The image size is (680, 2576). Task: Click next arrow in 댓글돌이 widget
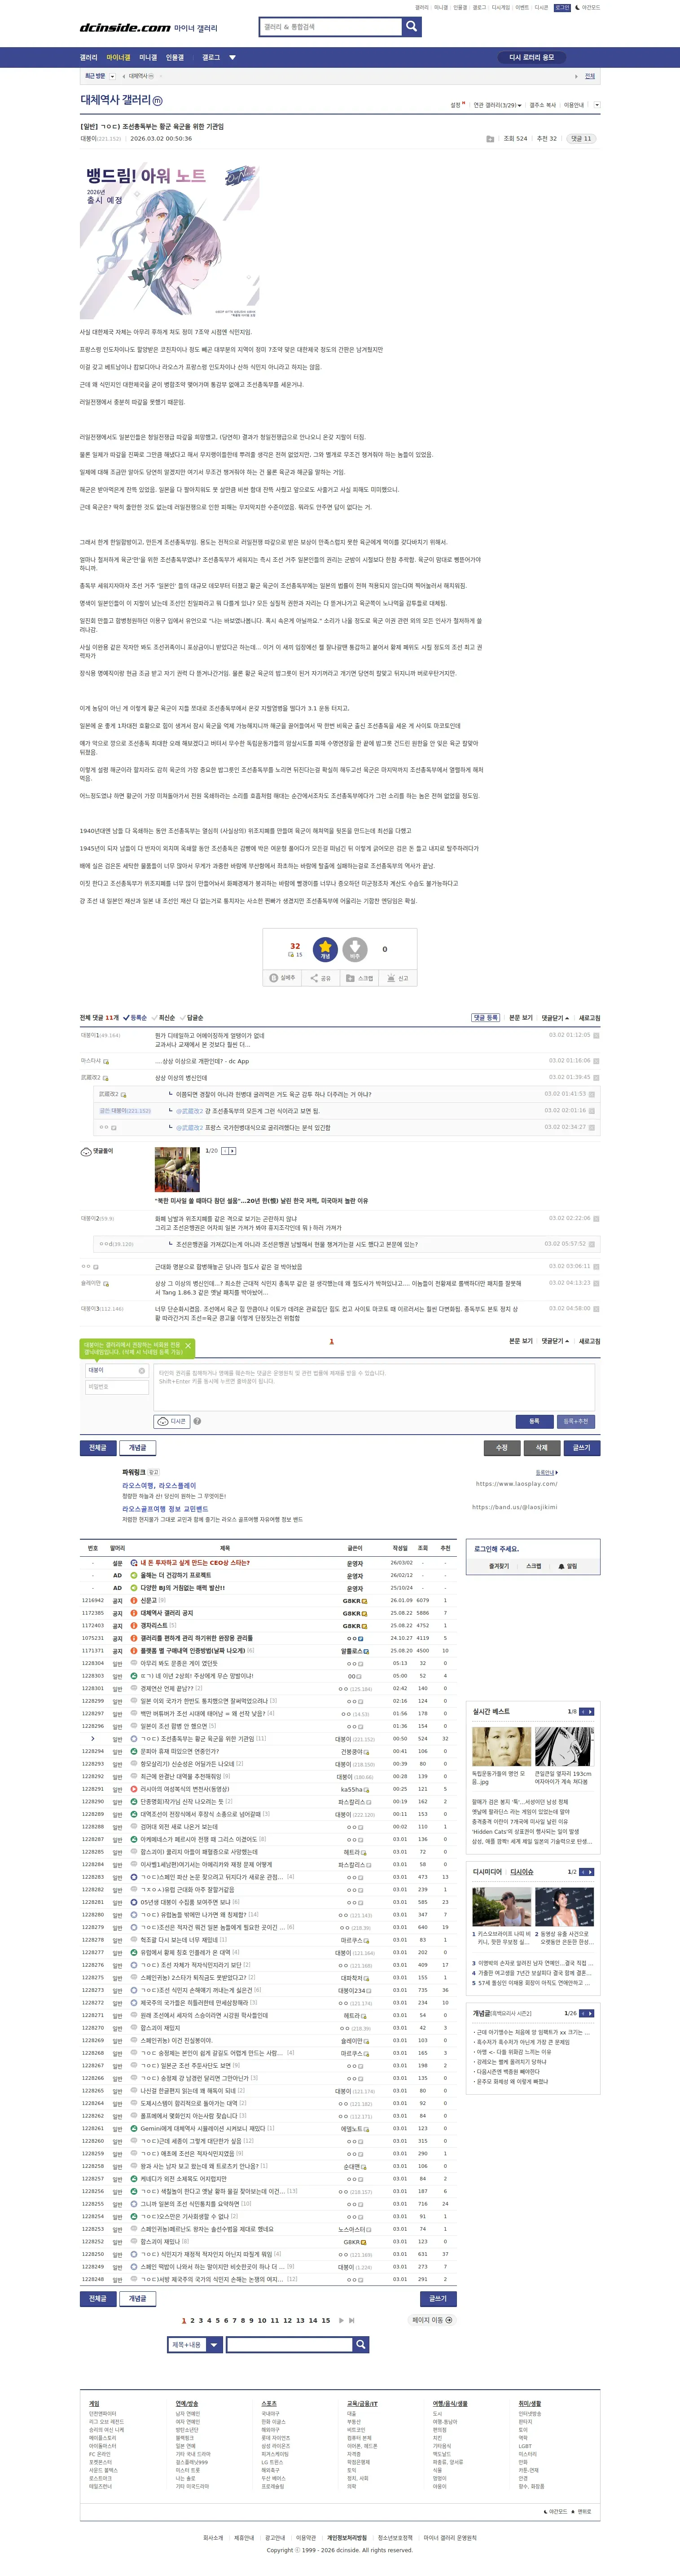click(233, 1151)
